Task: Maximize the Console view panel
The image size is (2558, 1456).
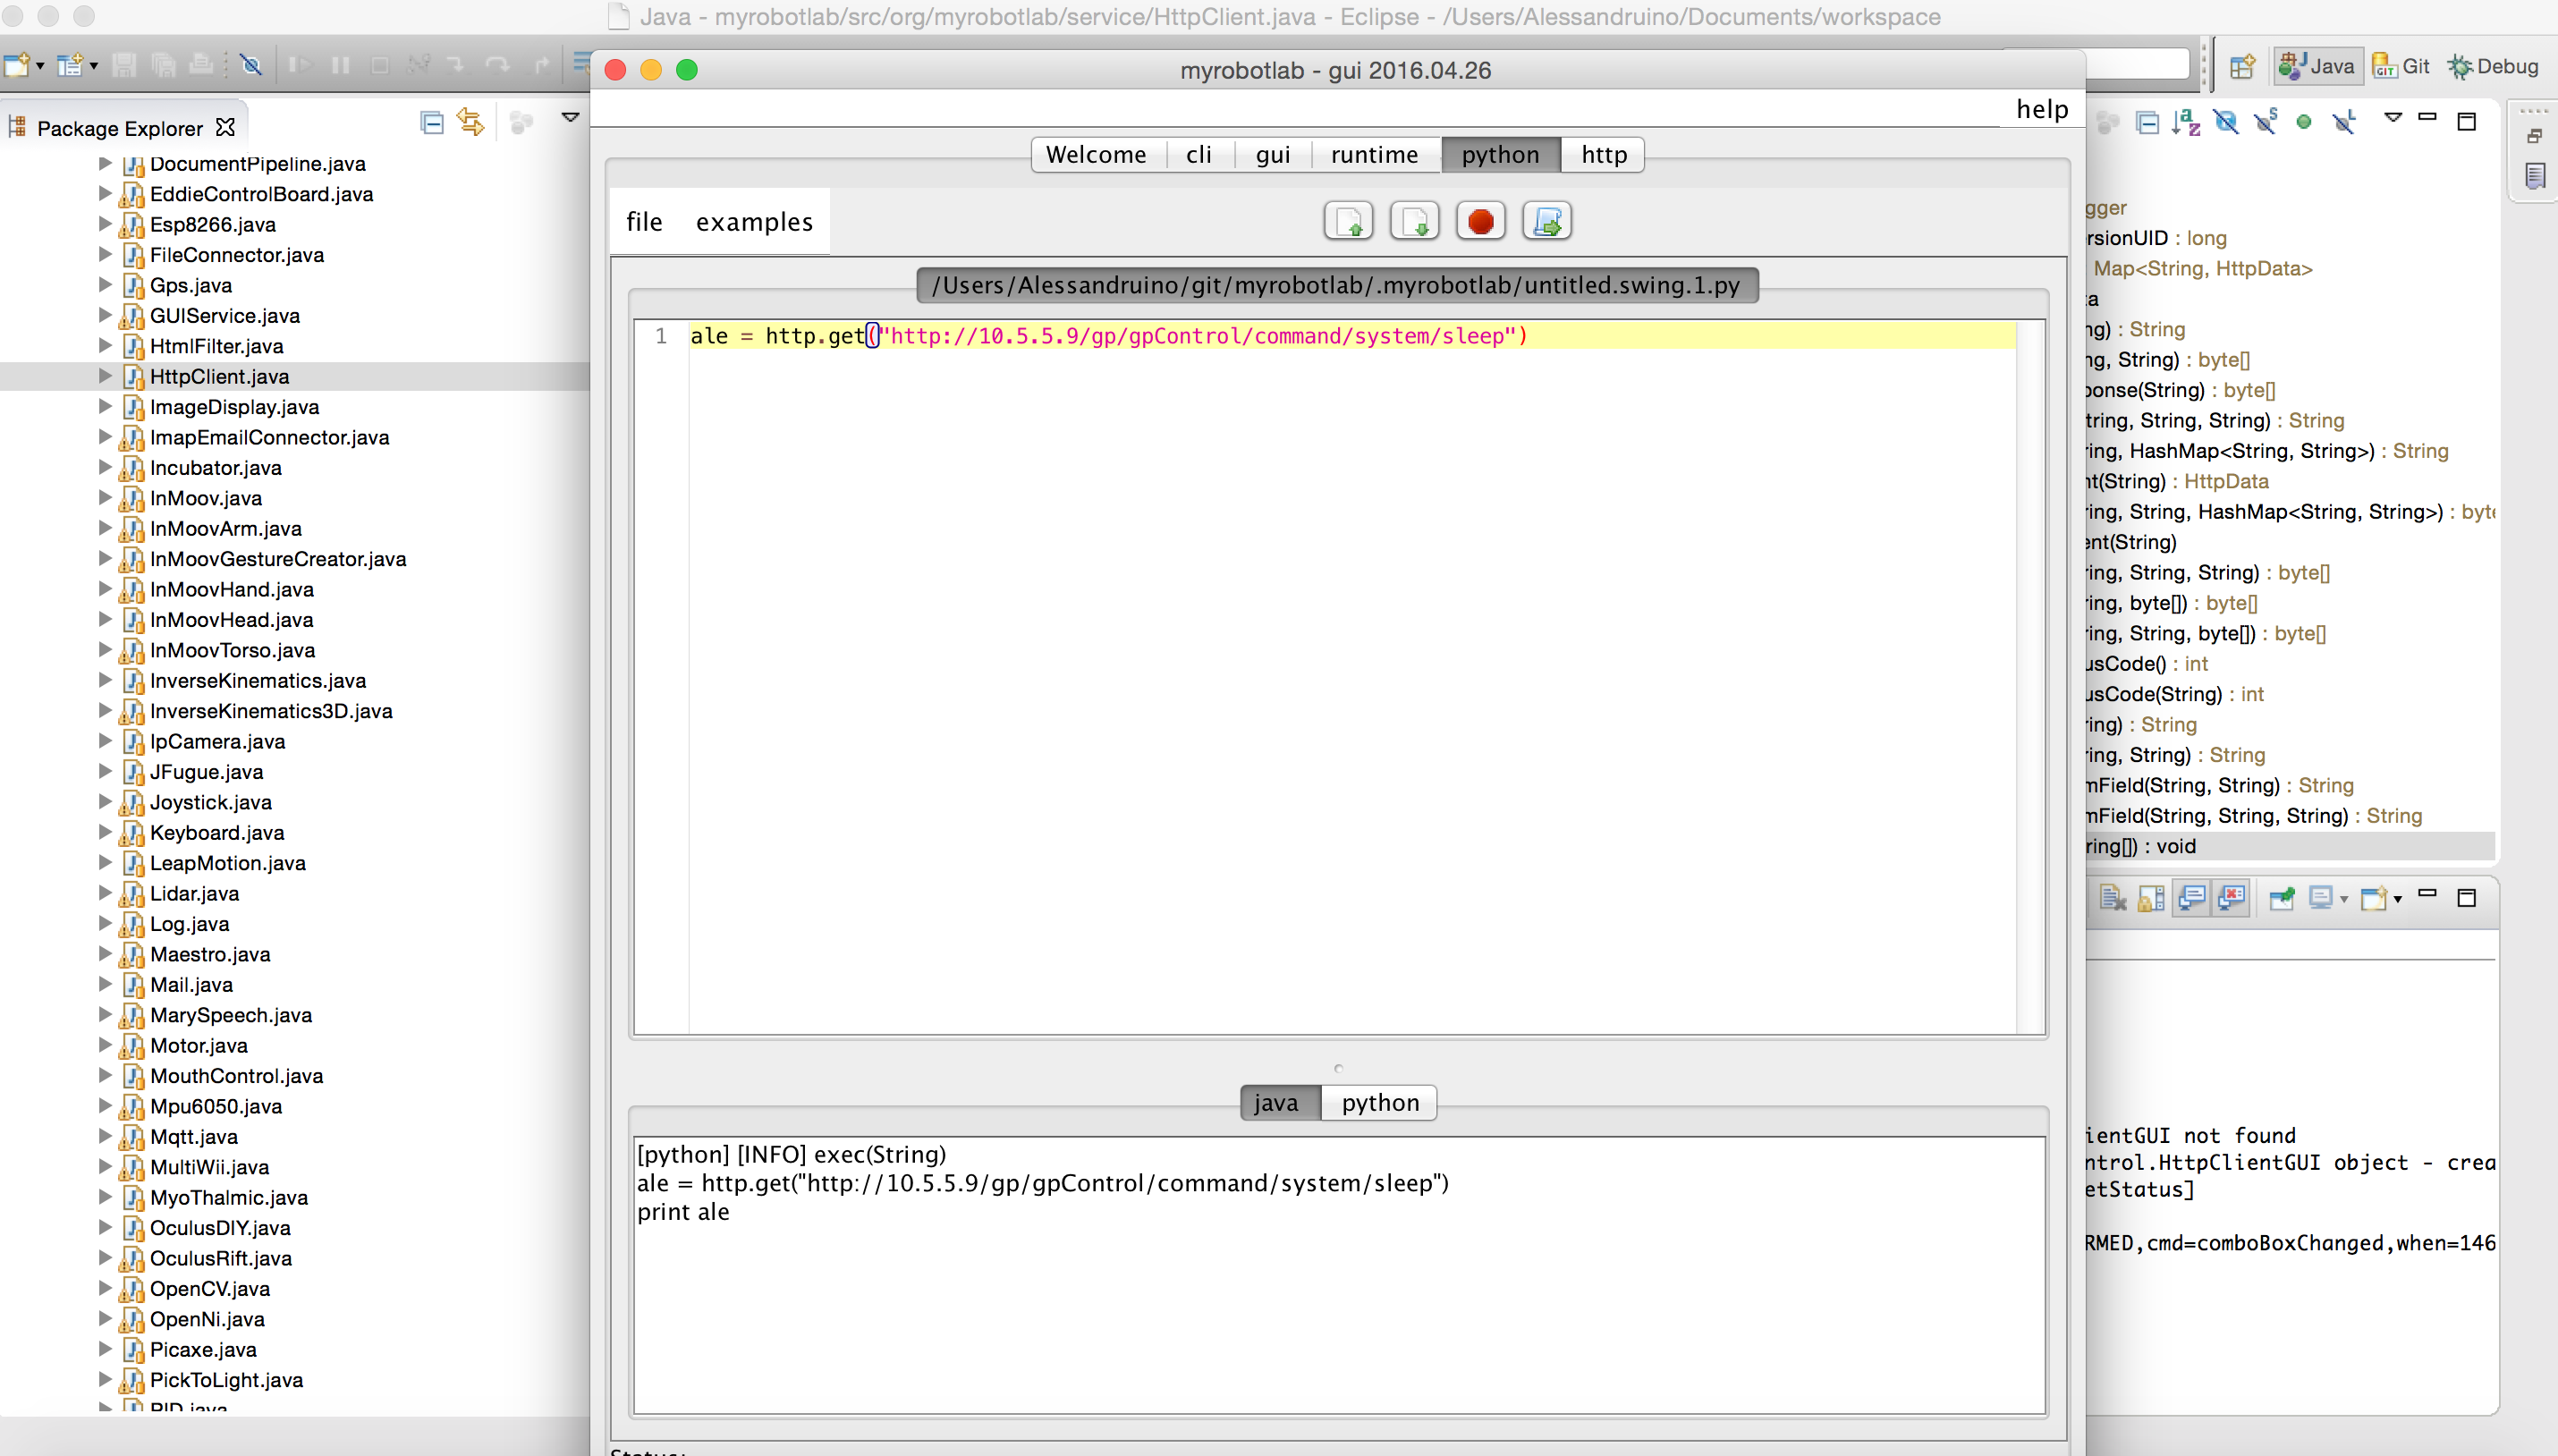Action: (2467, 898)
